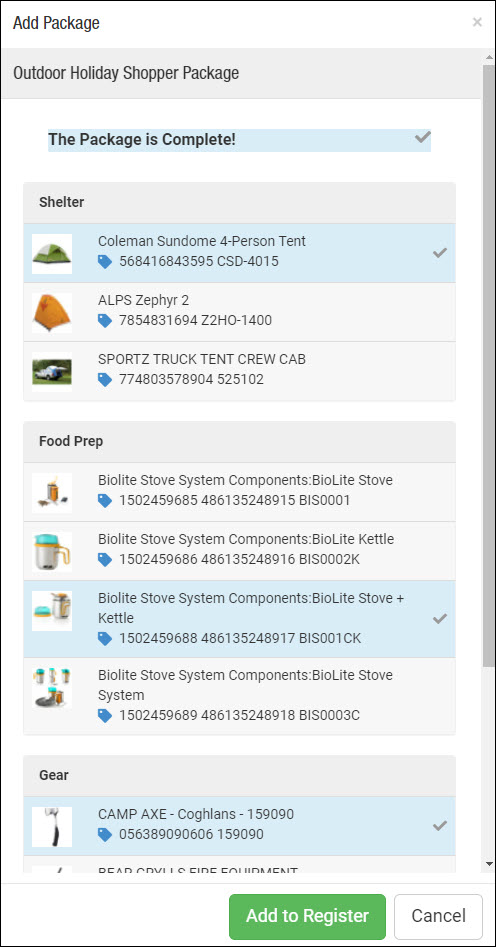Click the Add to Register button
Viewport: 496px width, 947px height.
307,916
